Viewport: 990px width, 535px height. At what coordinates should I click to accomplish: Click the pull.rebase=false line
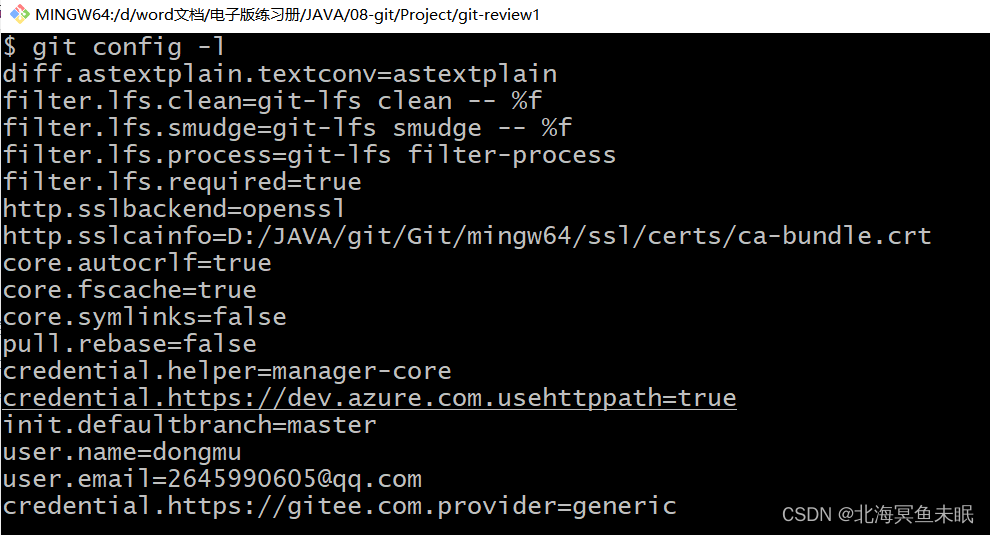point(129,344)
